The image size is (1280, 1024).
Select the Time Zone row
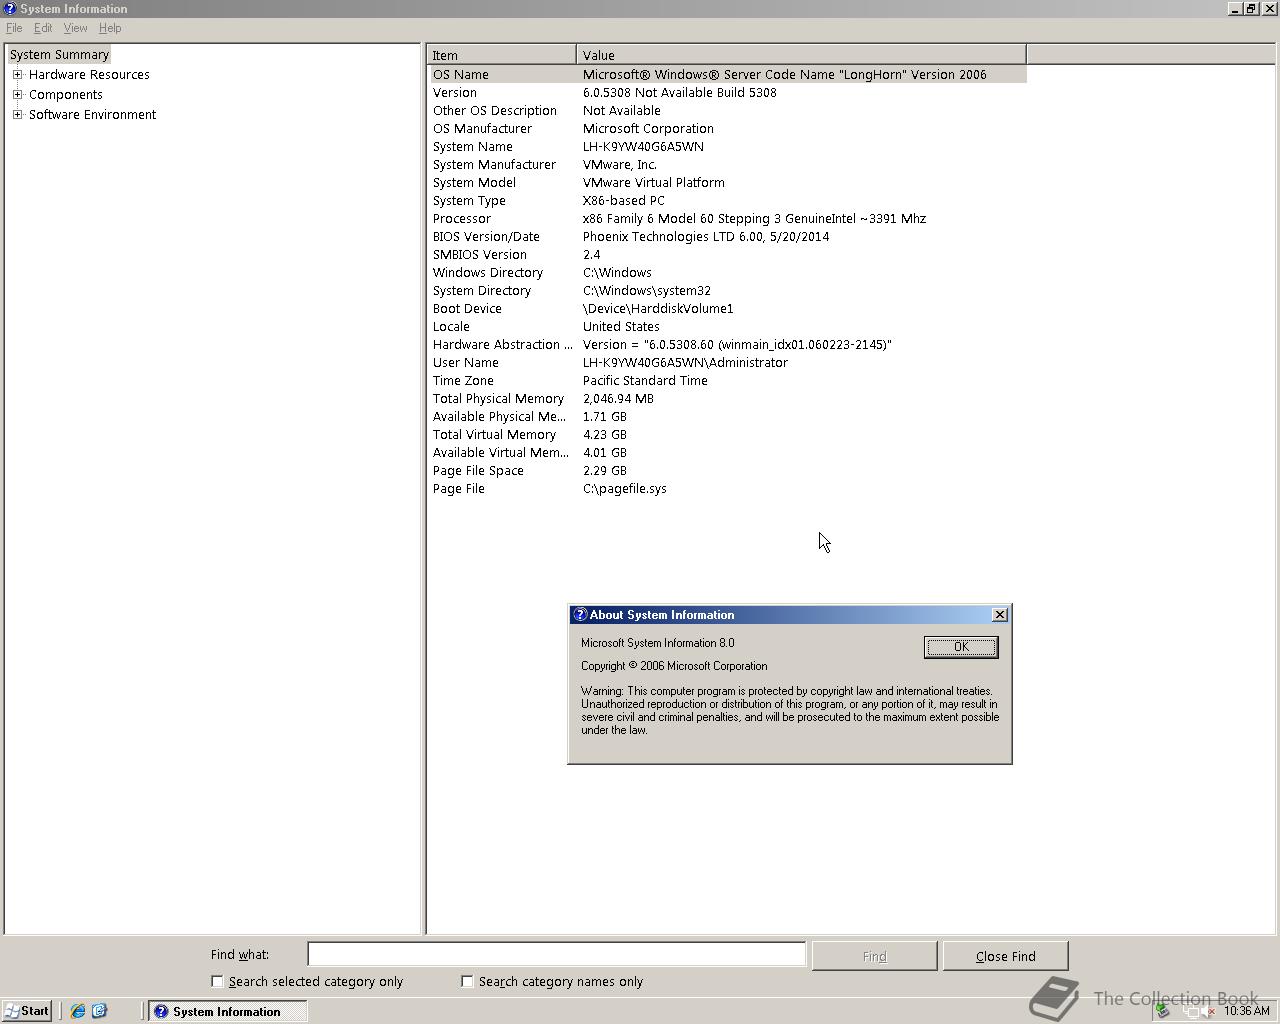point(728,380)
